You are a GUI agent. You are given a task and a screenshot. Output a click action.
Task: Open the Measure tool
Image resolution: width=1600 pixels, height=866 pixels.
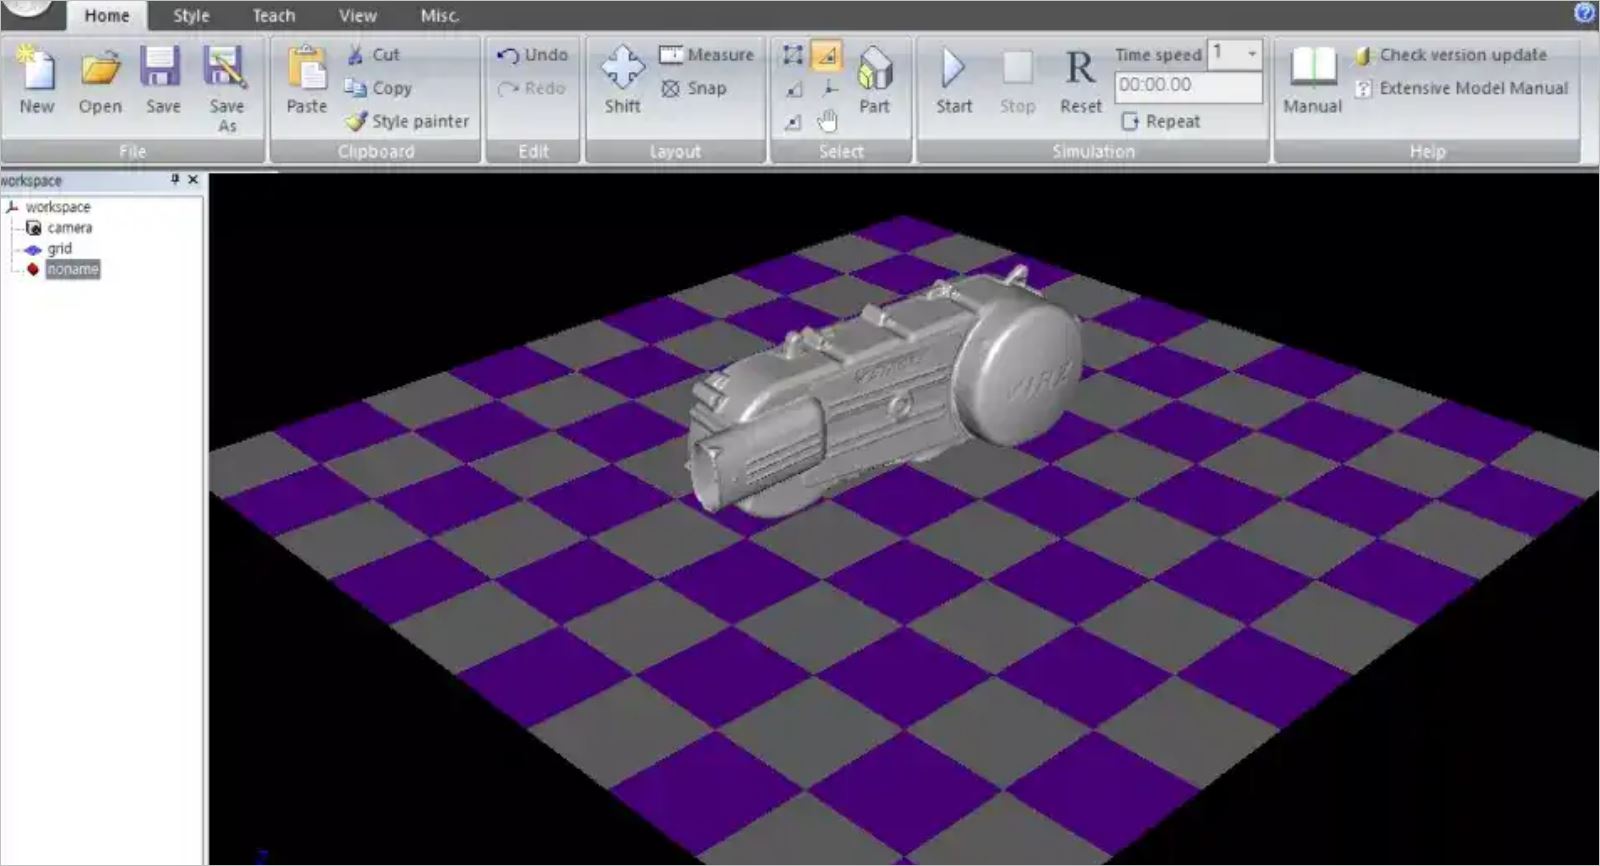pos(706,55)
